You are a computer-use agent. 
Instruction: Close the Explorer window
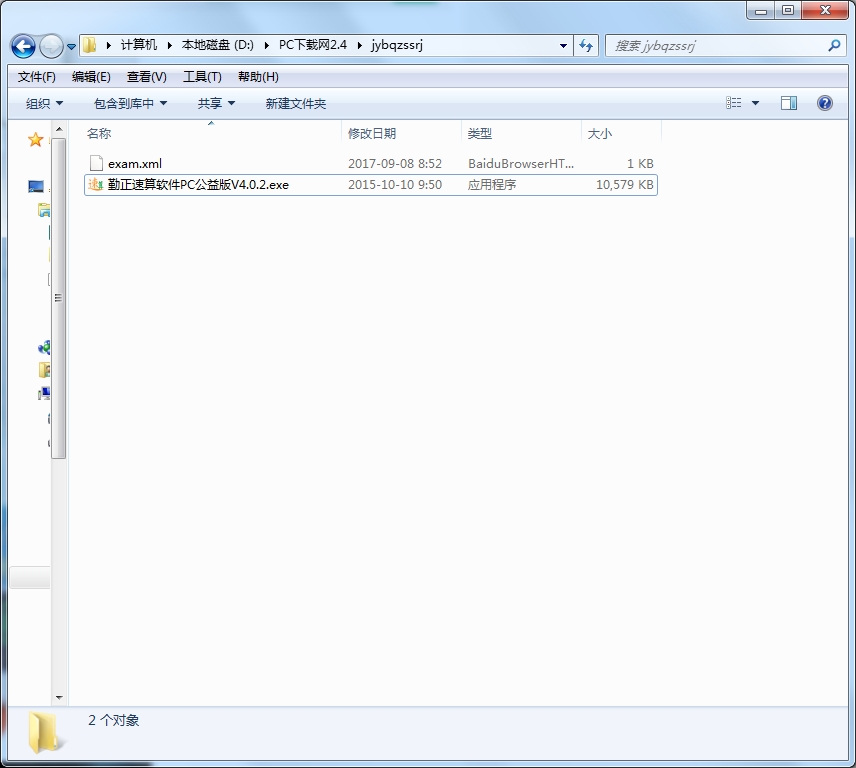pos(825,10)
